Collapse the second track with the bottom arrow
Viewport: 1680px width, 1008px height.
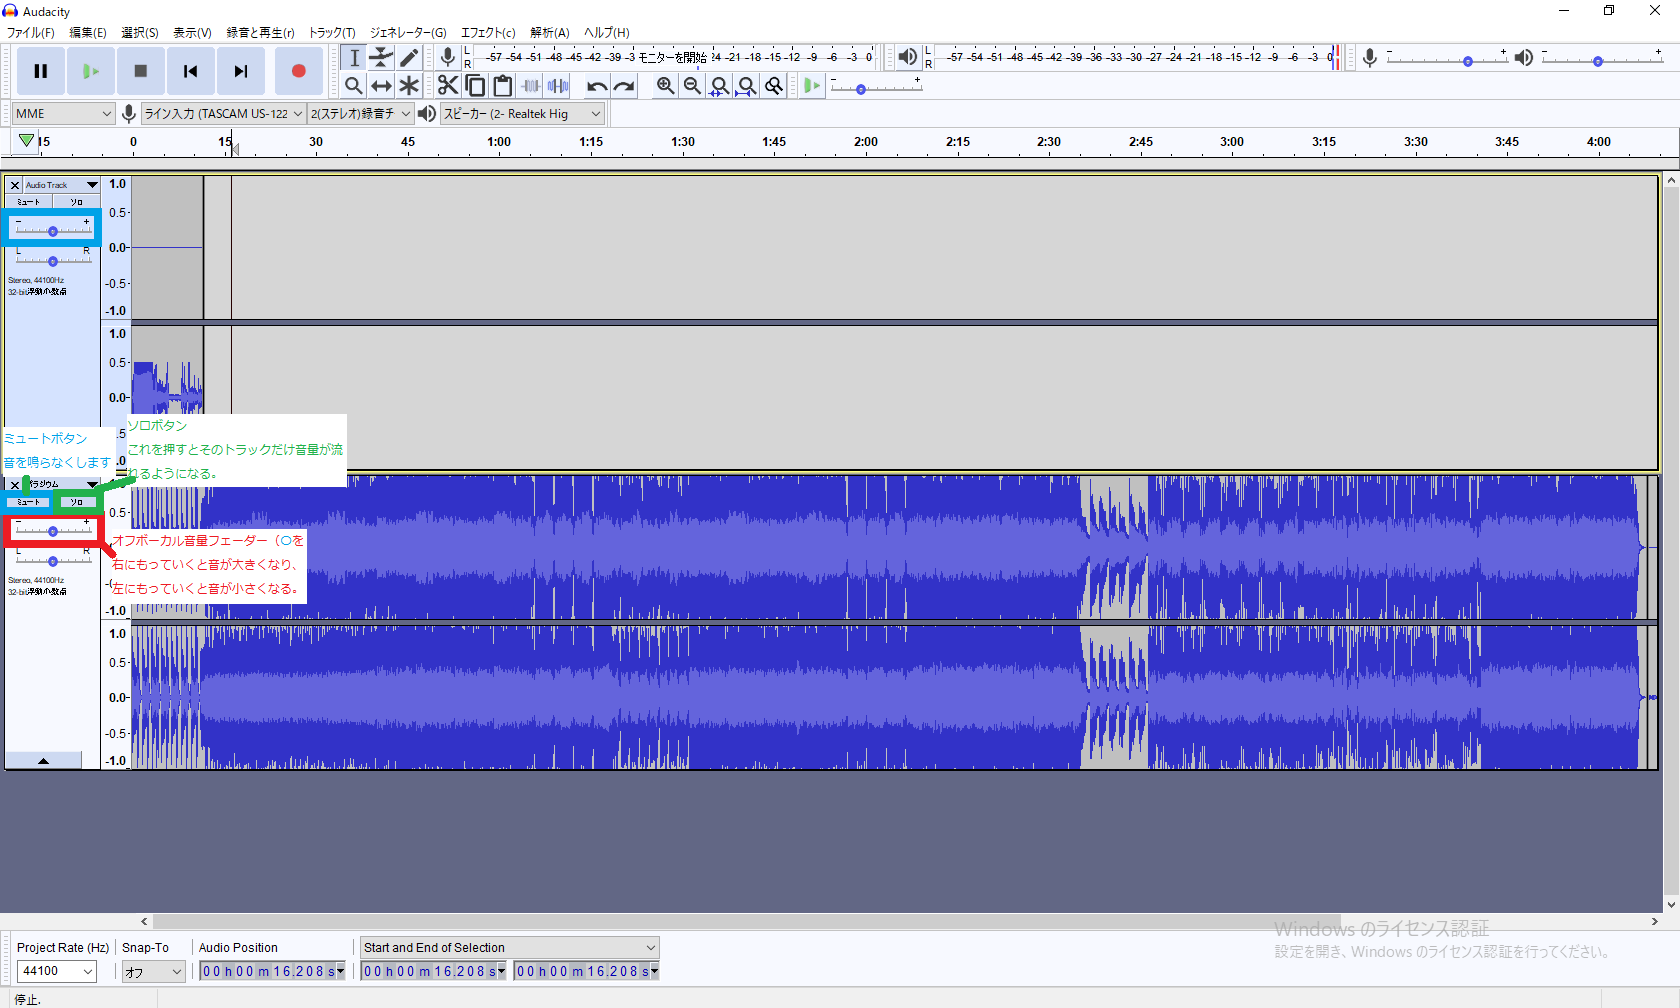coord(43,761)
